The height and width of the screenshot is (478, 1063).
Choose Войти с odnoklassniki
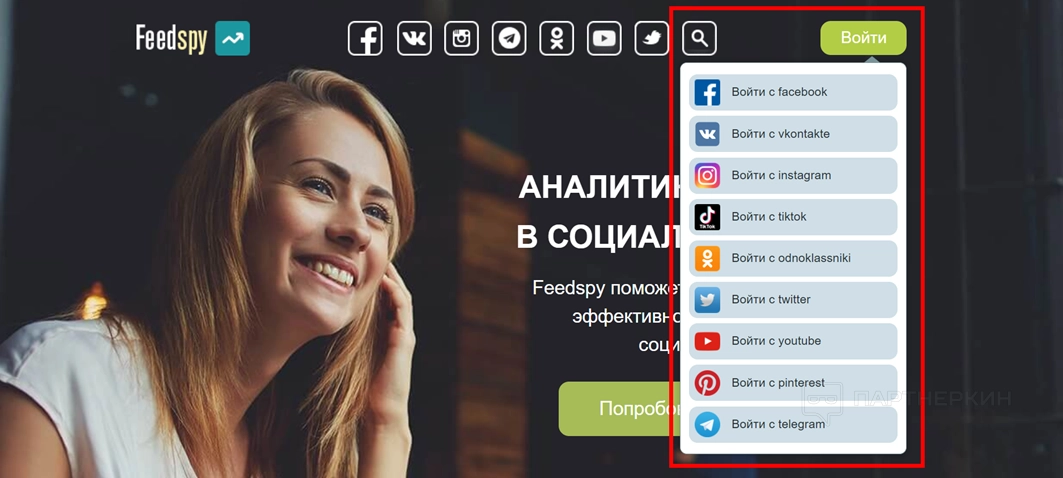pos(793,258)
